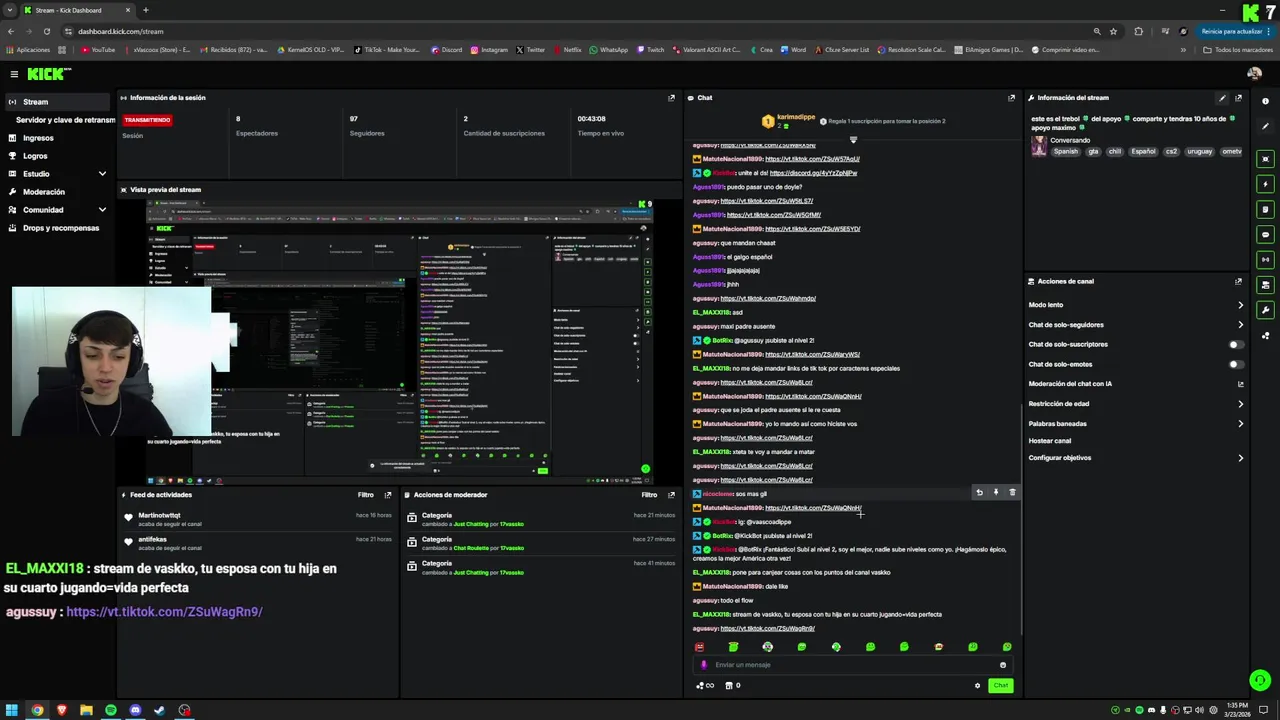Open Spotify from taskbar
This screenshot has width=1280, height=720.
111,710
